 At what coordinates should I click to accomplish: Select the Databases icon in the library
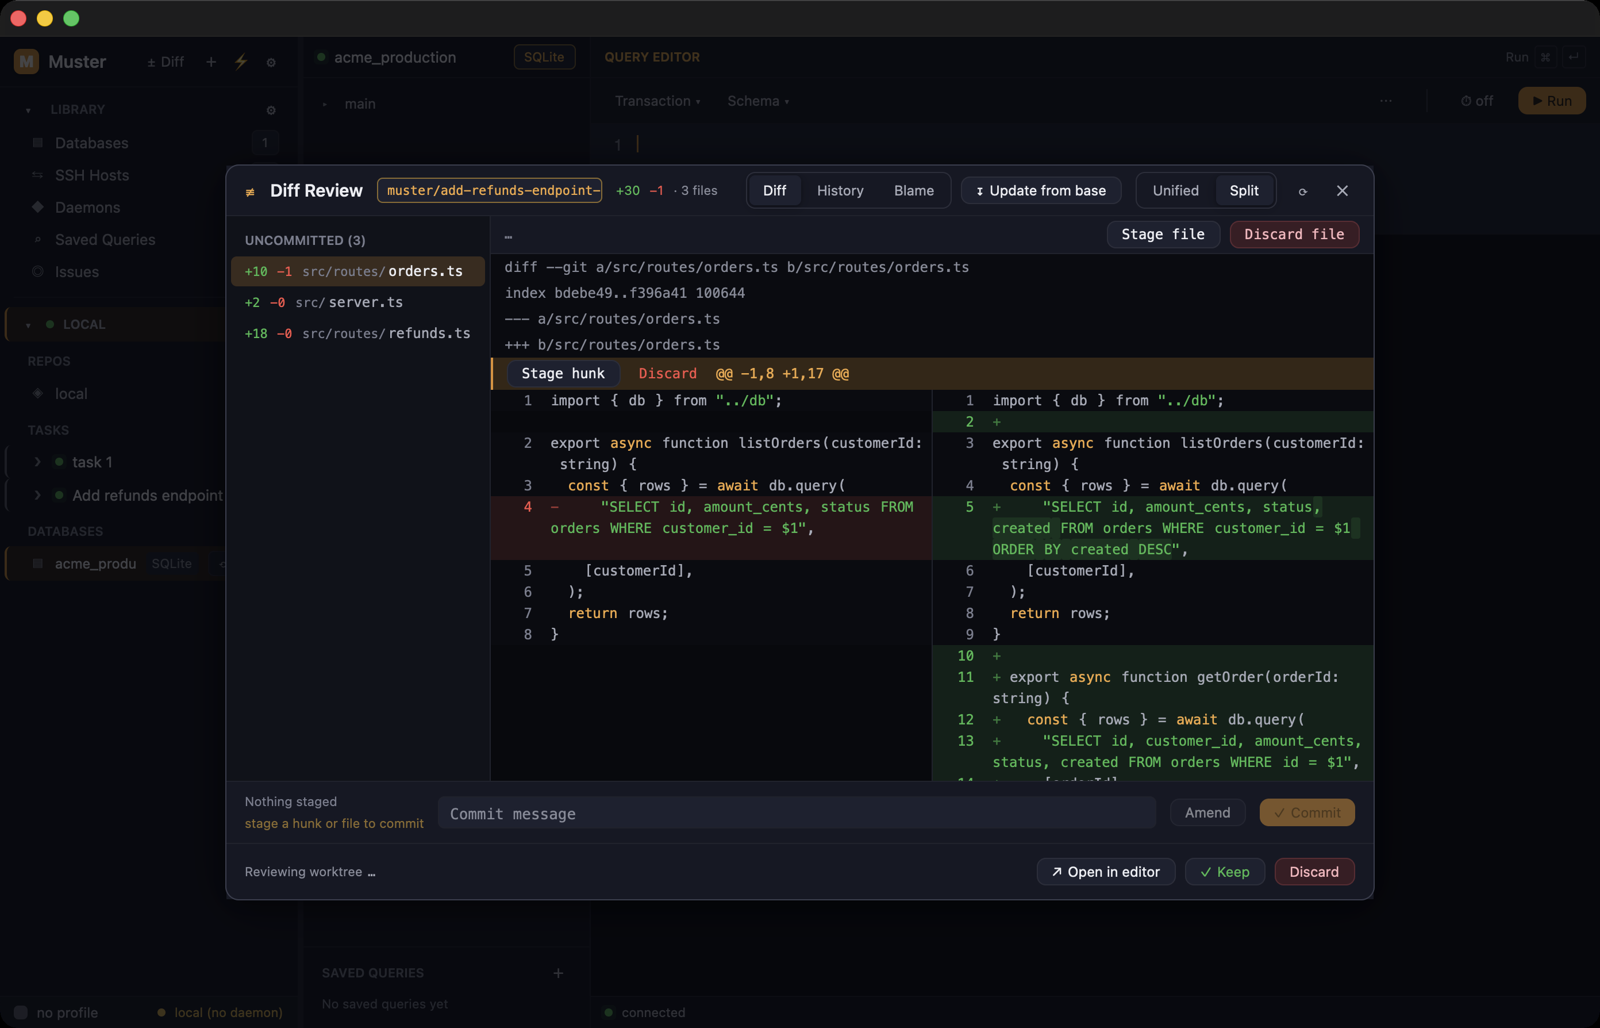tap(38, 143)
